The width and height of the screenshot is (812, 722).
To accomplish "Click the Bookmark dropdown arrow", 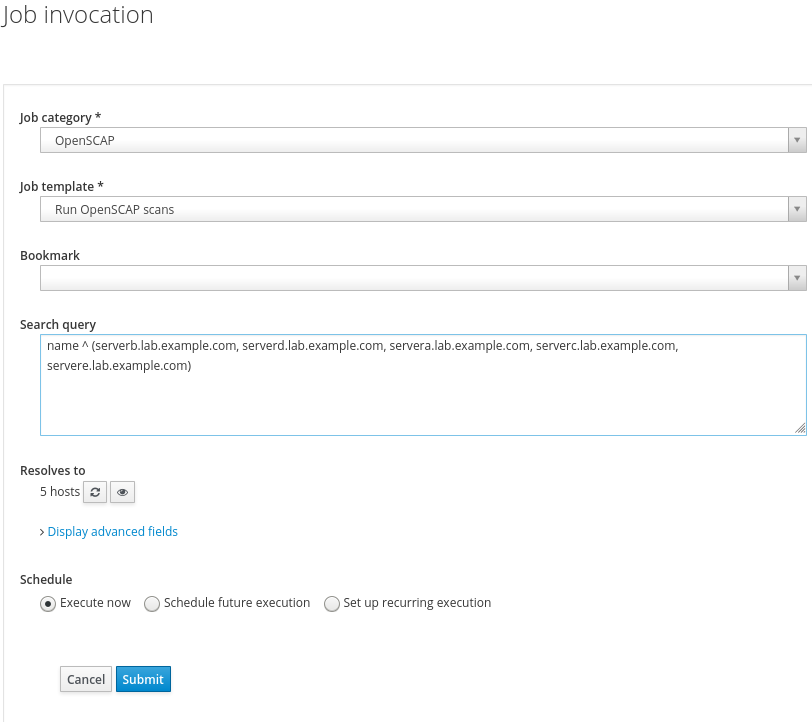I will (x=797, y=278).
